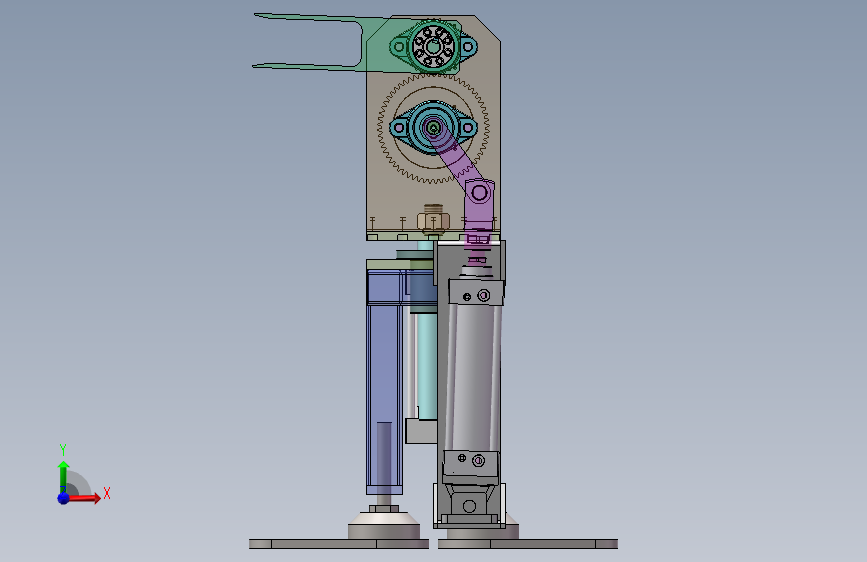Viewport: 867px width, 562px height.
Task: Select the purple crank arm link
Action: click(457, 156)
